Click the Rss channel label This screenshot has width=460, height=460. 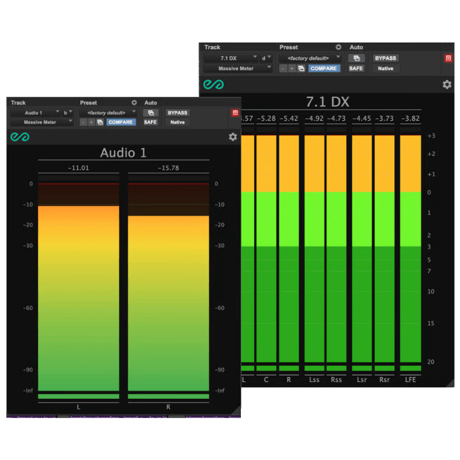(336, 380)
